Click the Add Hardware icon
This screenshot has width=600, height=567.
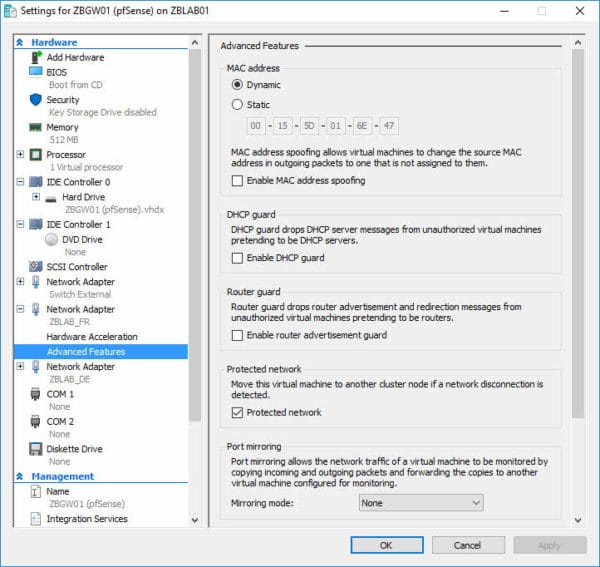[x=37, y=57]
